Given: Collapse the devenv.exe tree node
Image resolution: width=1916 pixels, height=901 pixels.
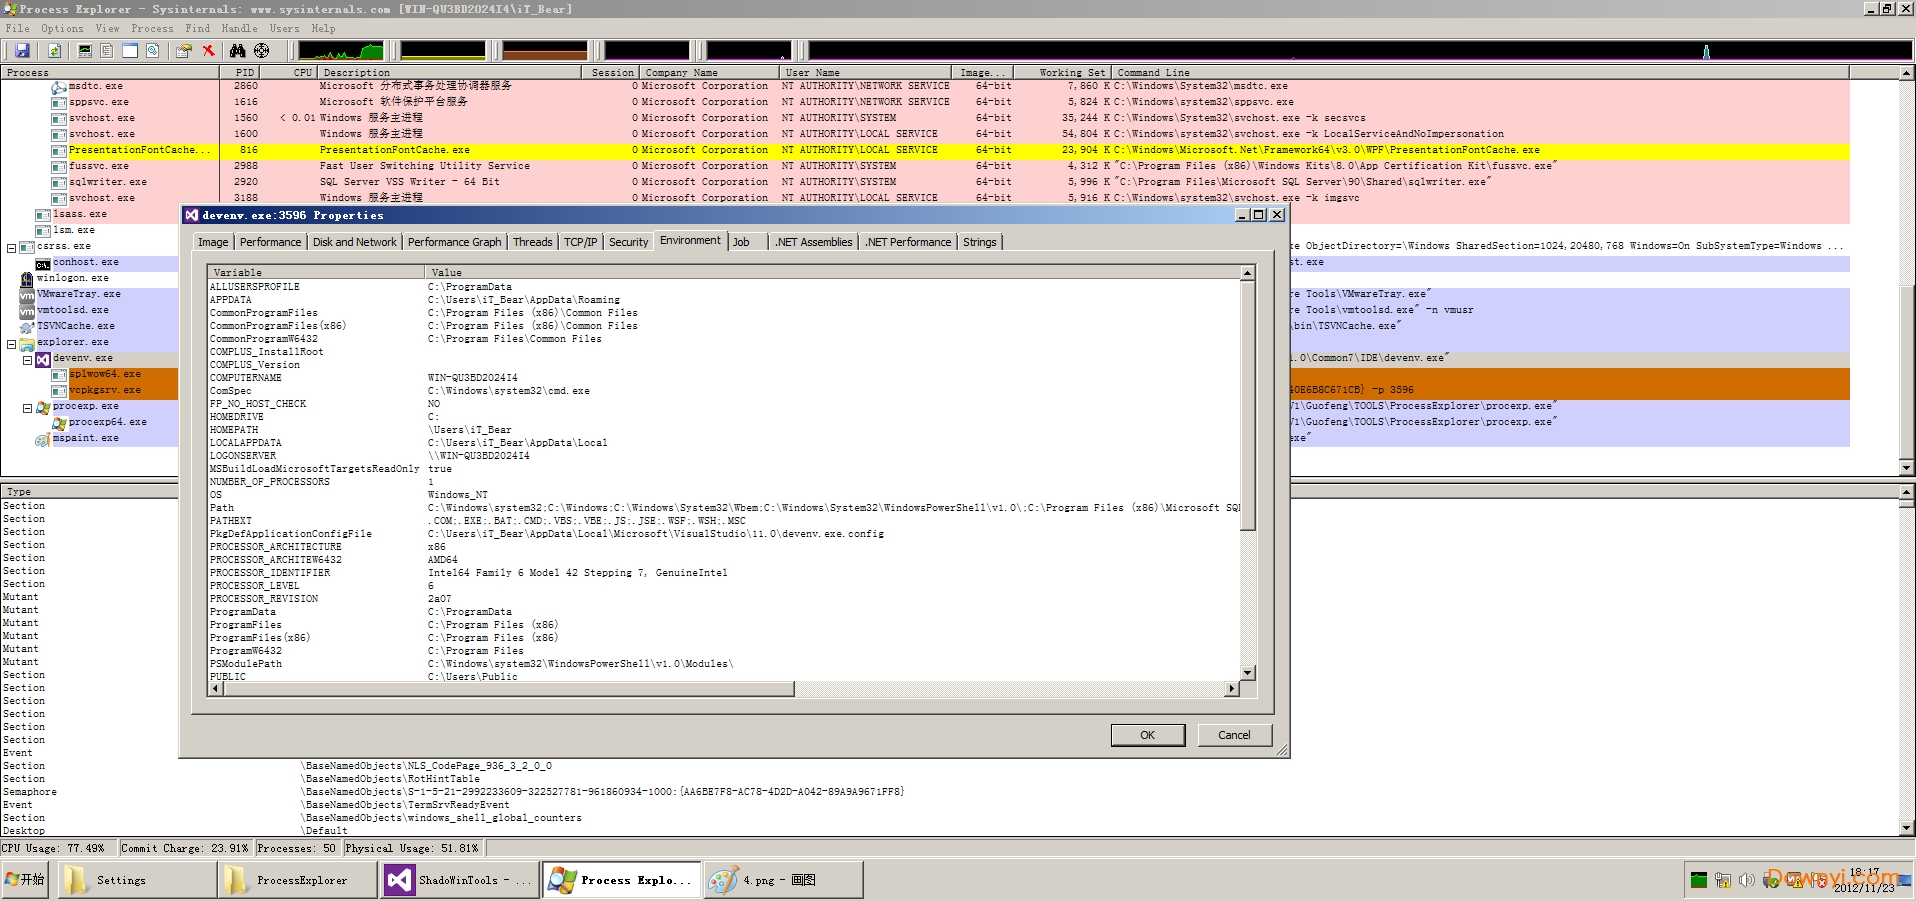Looking at the screenshot, I should point(28,359).
